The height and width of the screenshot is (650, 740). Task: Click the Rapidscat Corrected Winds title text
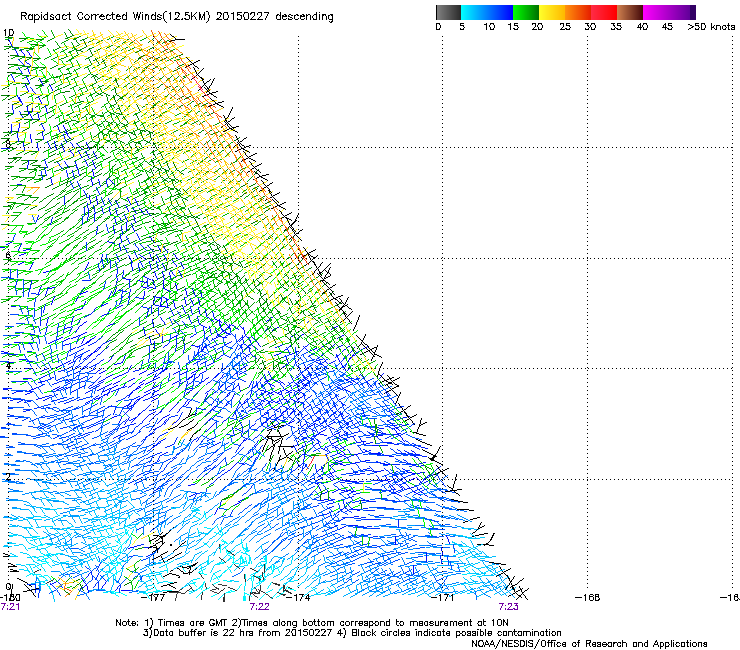coord(177,17)
